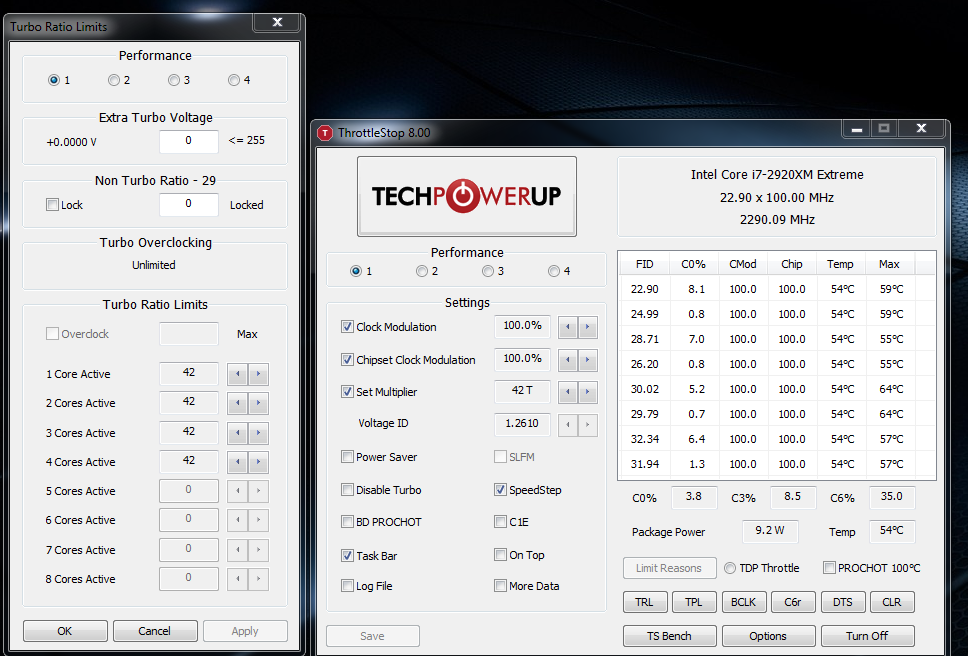Click the 1 Core Active value field
Screen dimensions: 968x656
189,373
